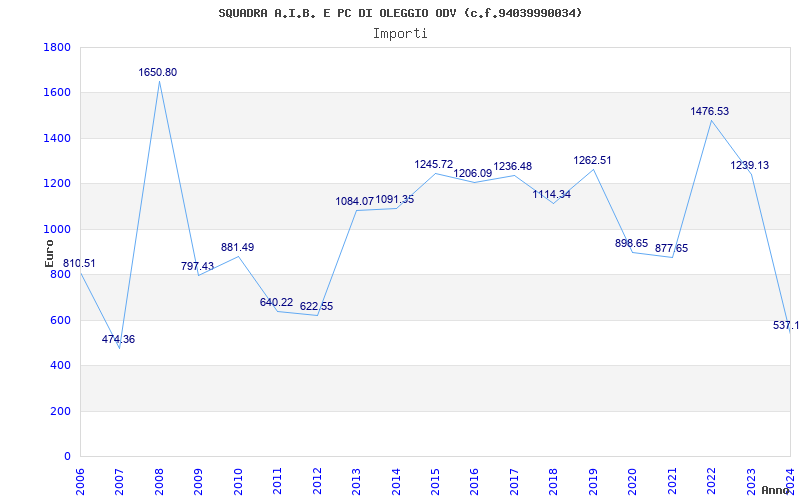Select the 1114.34 data label
The width and height of the screenshot is (800, 500).
coord(552,194)
